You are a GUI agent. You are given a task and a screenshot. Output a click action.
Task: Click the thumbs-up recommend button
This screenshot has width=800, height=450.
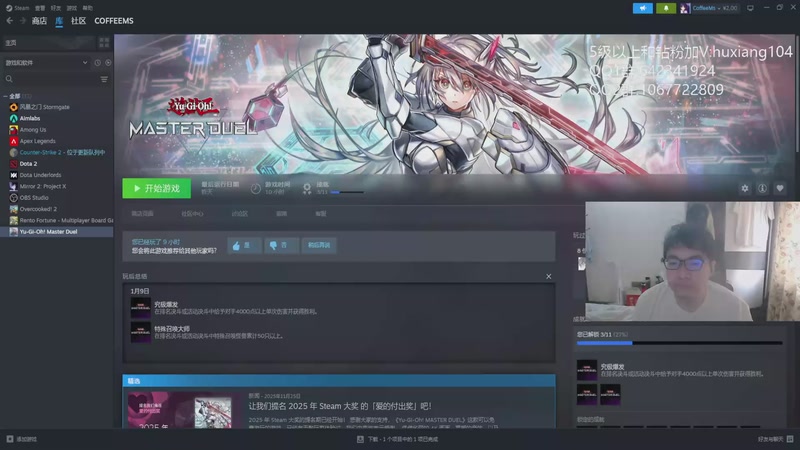(x=244, y=245)
